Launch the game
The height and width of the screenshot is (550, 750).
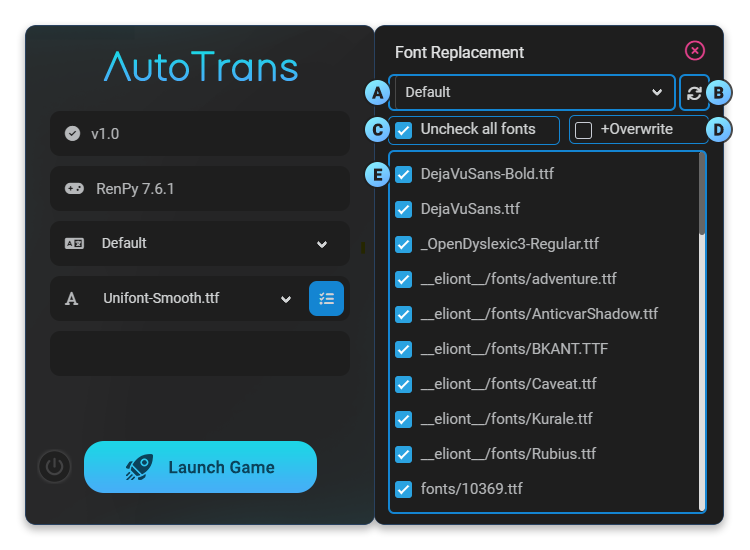tap(200, 467)
